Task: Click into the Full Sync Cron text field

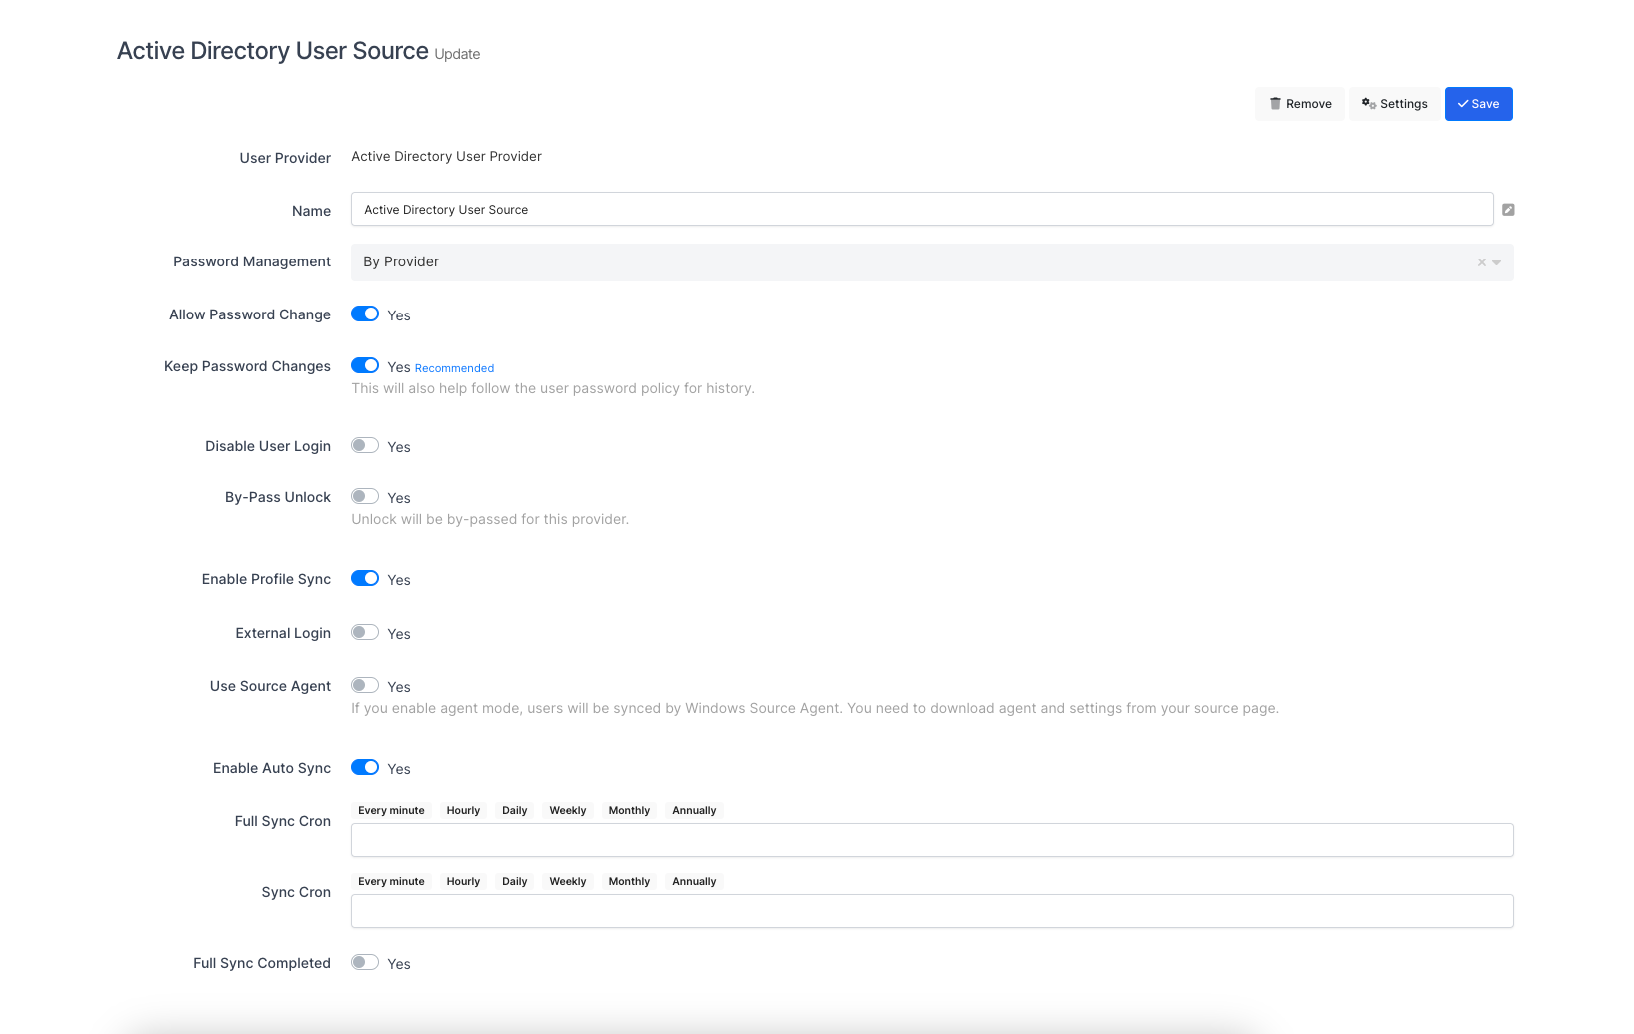Action: (931, 840)
